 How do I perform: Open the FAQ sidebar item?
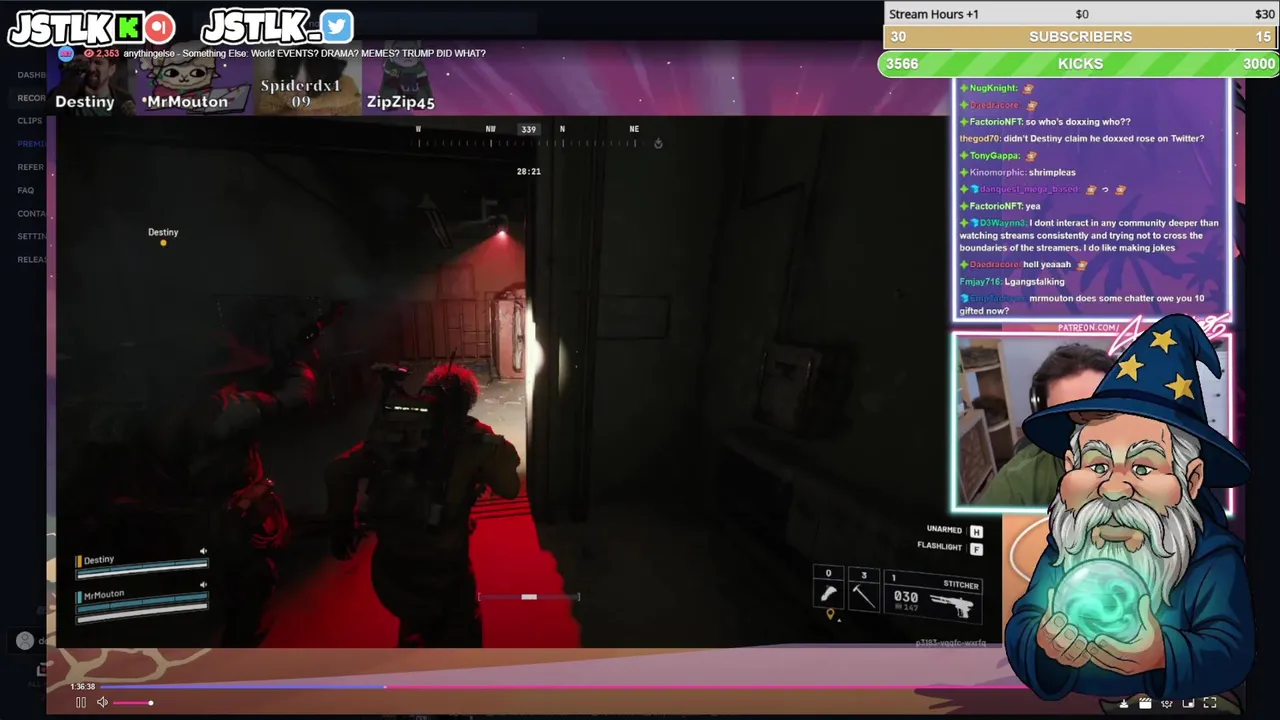[x=26, y=190]
